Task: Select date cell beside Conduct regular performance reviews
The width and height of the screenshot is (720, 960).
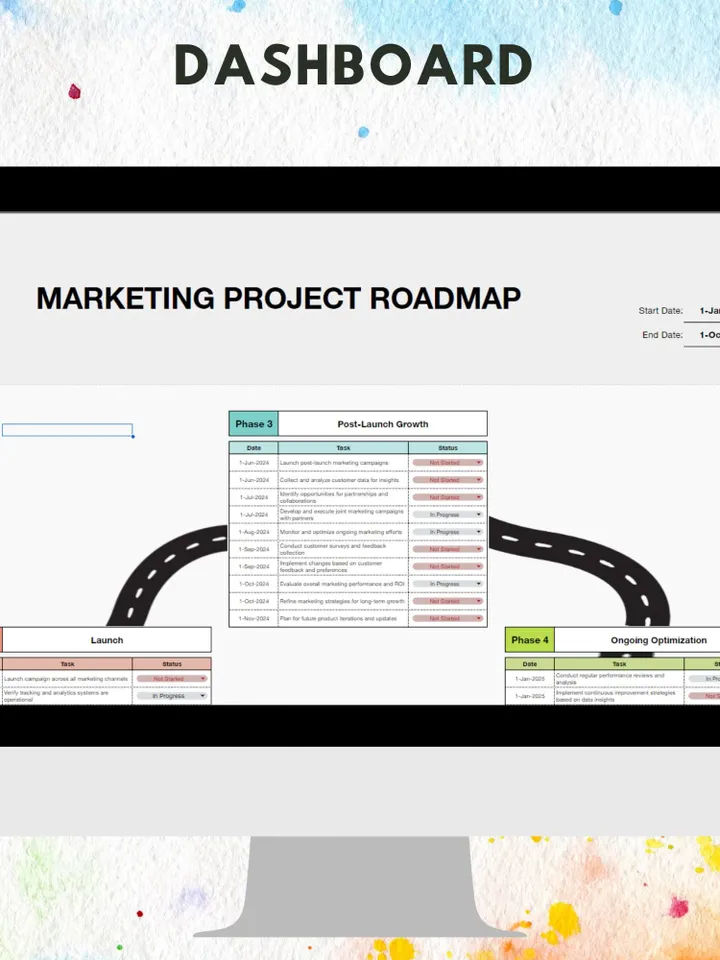Action: pyautogui.click(x=530, y=678)
